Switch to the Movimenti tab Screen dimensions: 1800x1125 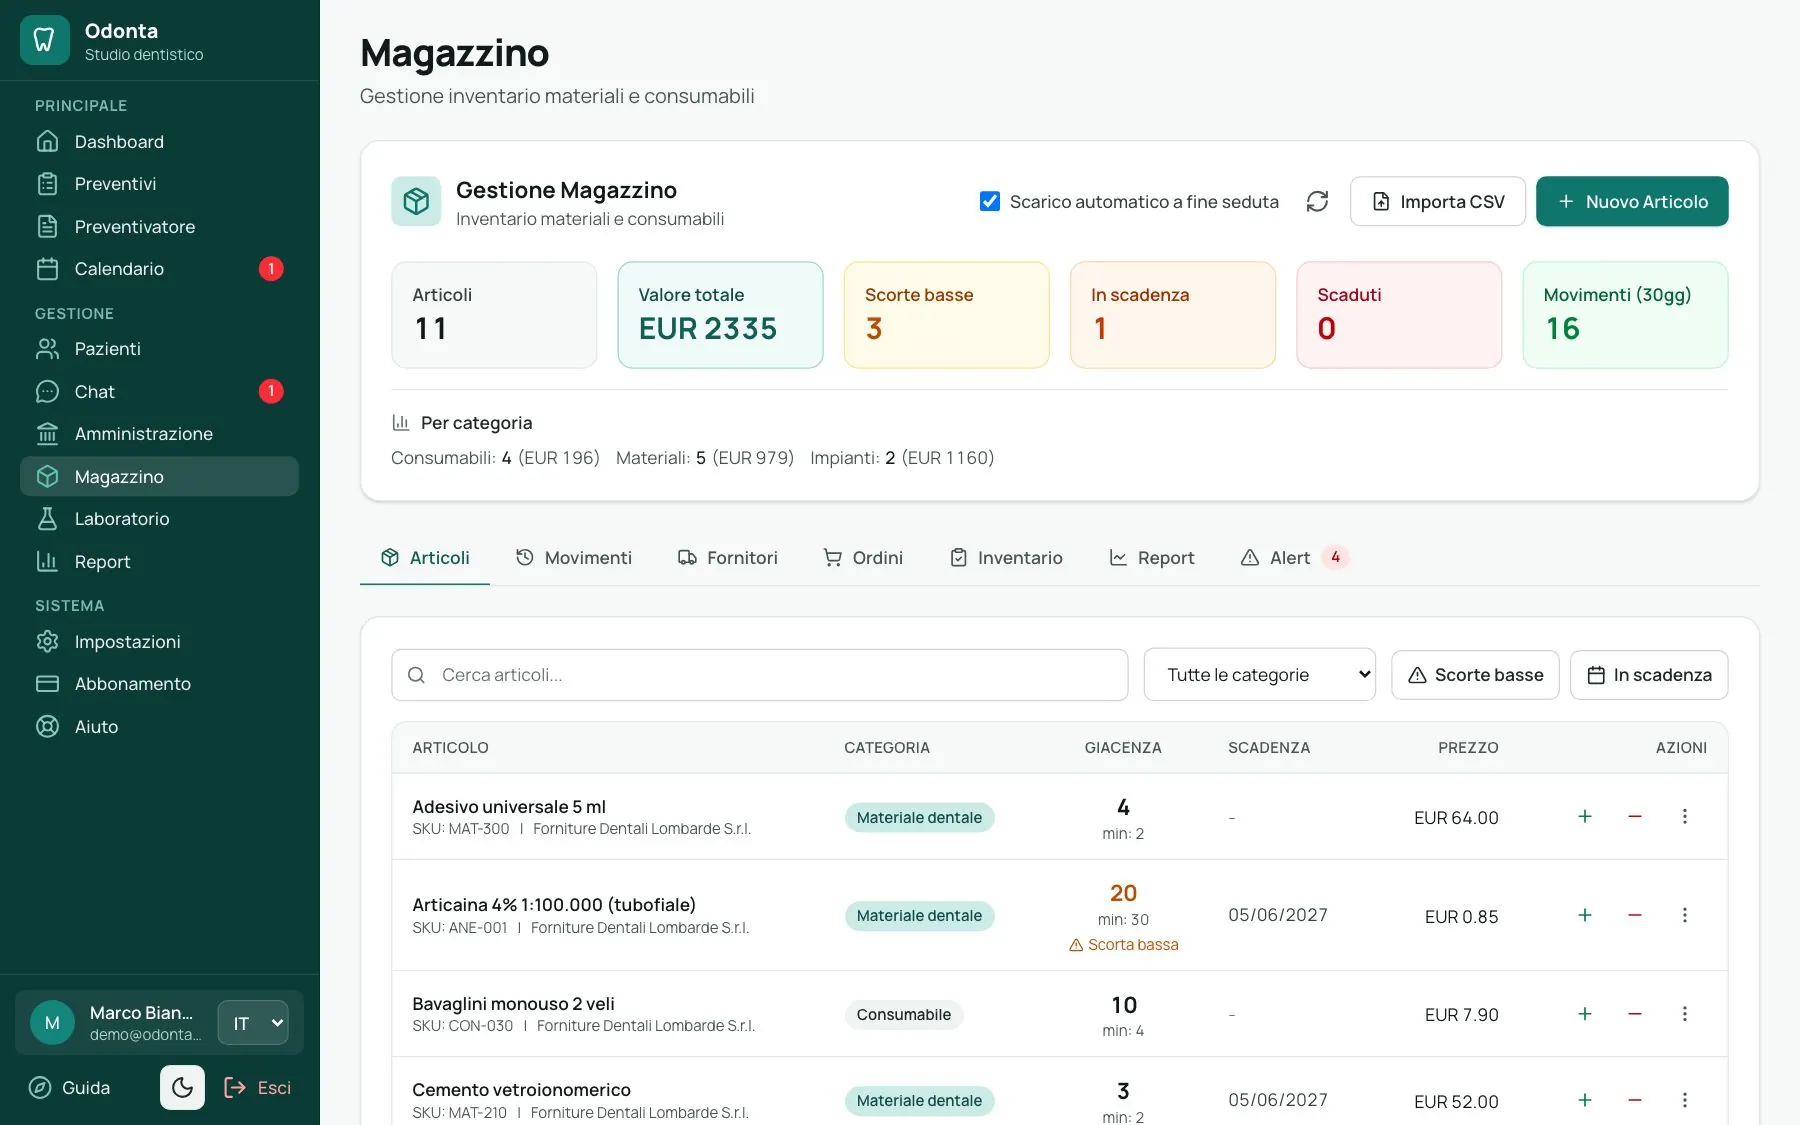coord(574,558)
